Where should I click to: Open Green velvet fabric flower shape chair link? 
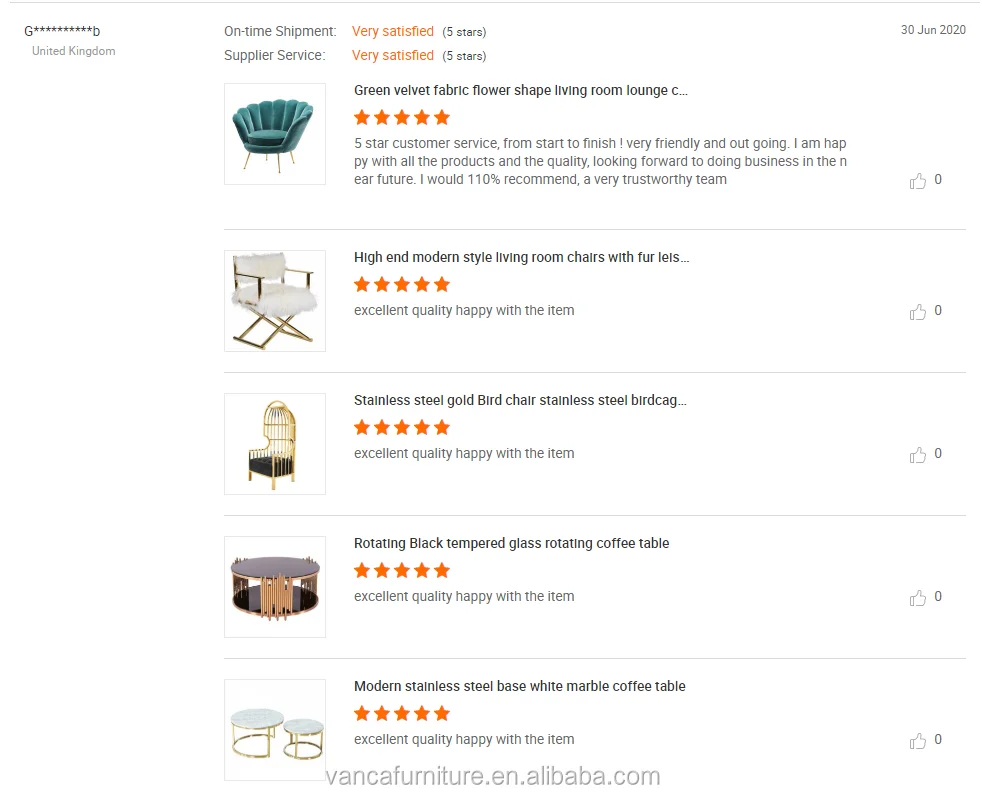tap(520, 90)
